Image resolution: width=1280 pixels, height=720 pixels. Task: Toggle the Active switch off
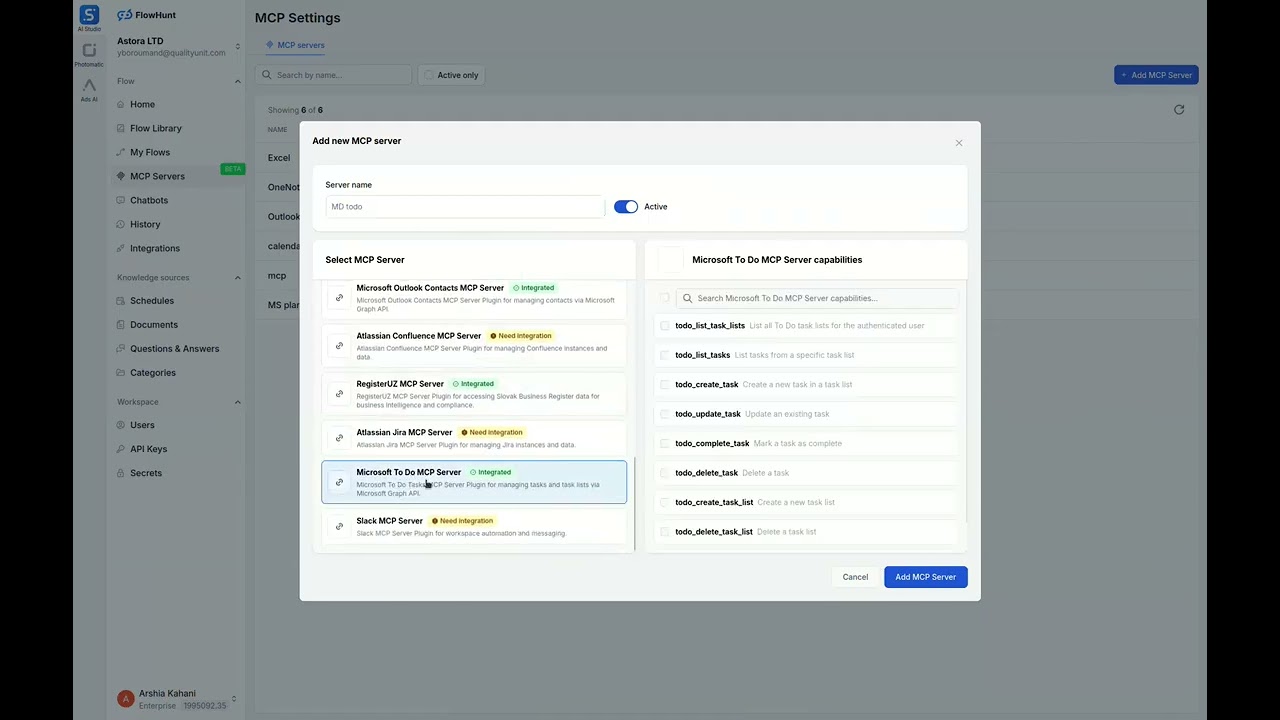[x=626, y=207]
